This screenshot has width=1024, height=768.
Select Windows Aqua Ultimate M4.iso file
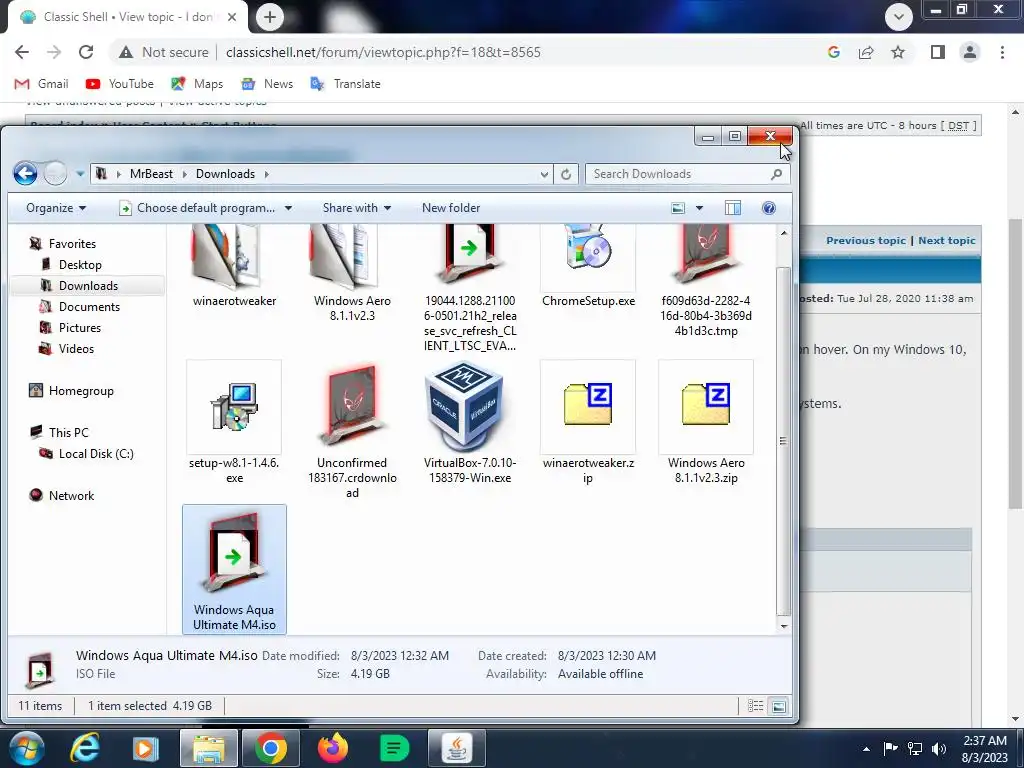[x=234, y=569]
